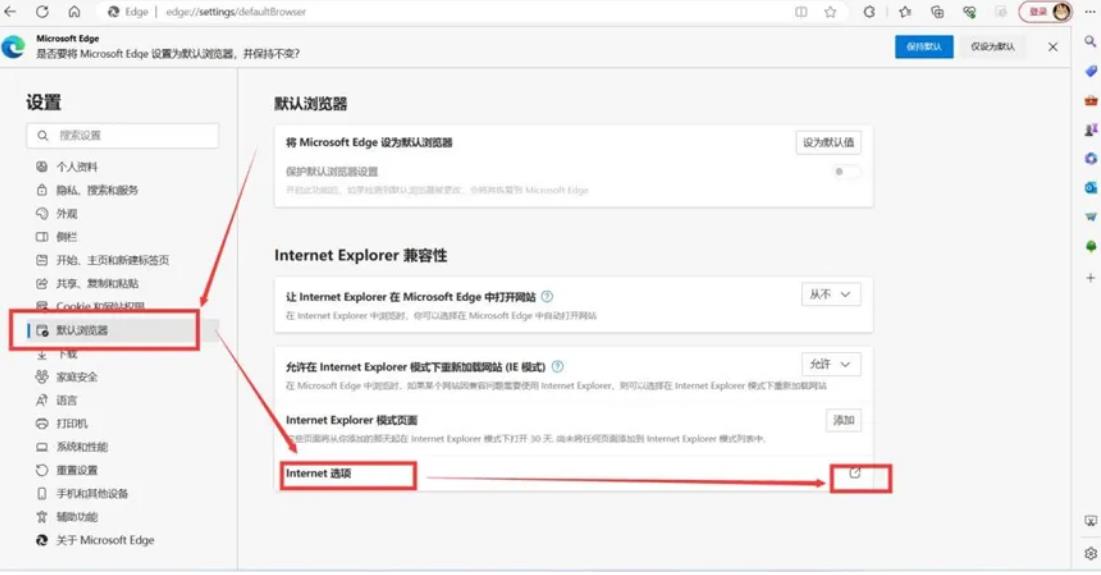Reload the page with the refresh icon
Image resolution: width=1101 pixels, height=575 pixels.
click(x=42, y=12)
